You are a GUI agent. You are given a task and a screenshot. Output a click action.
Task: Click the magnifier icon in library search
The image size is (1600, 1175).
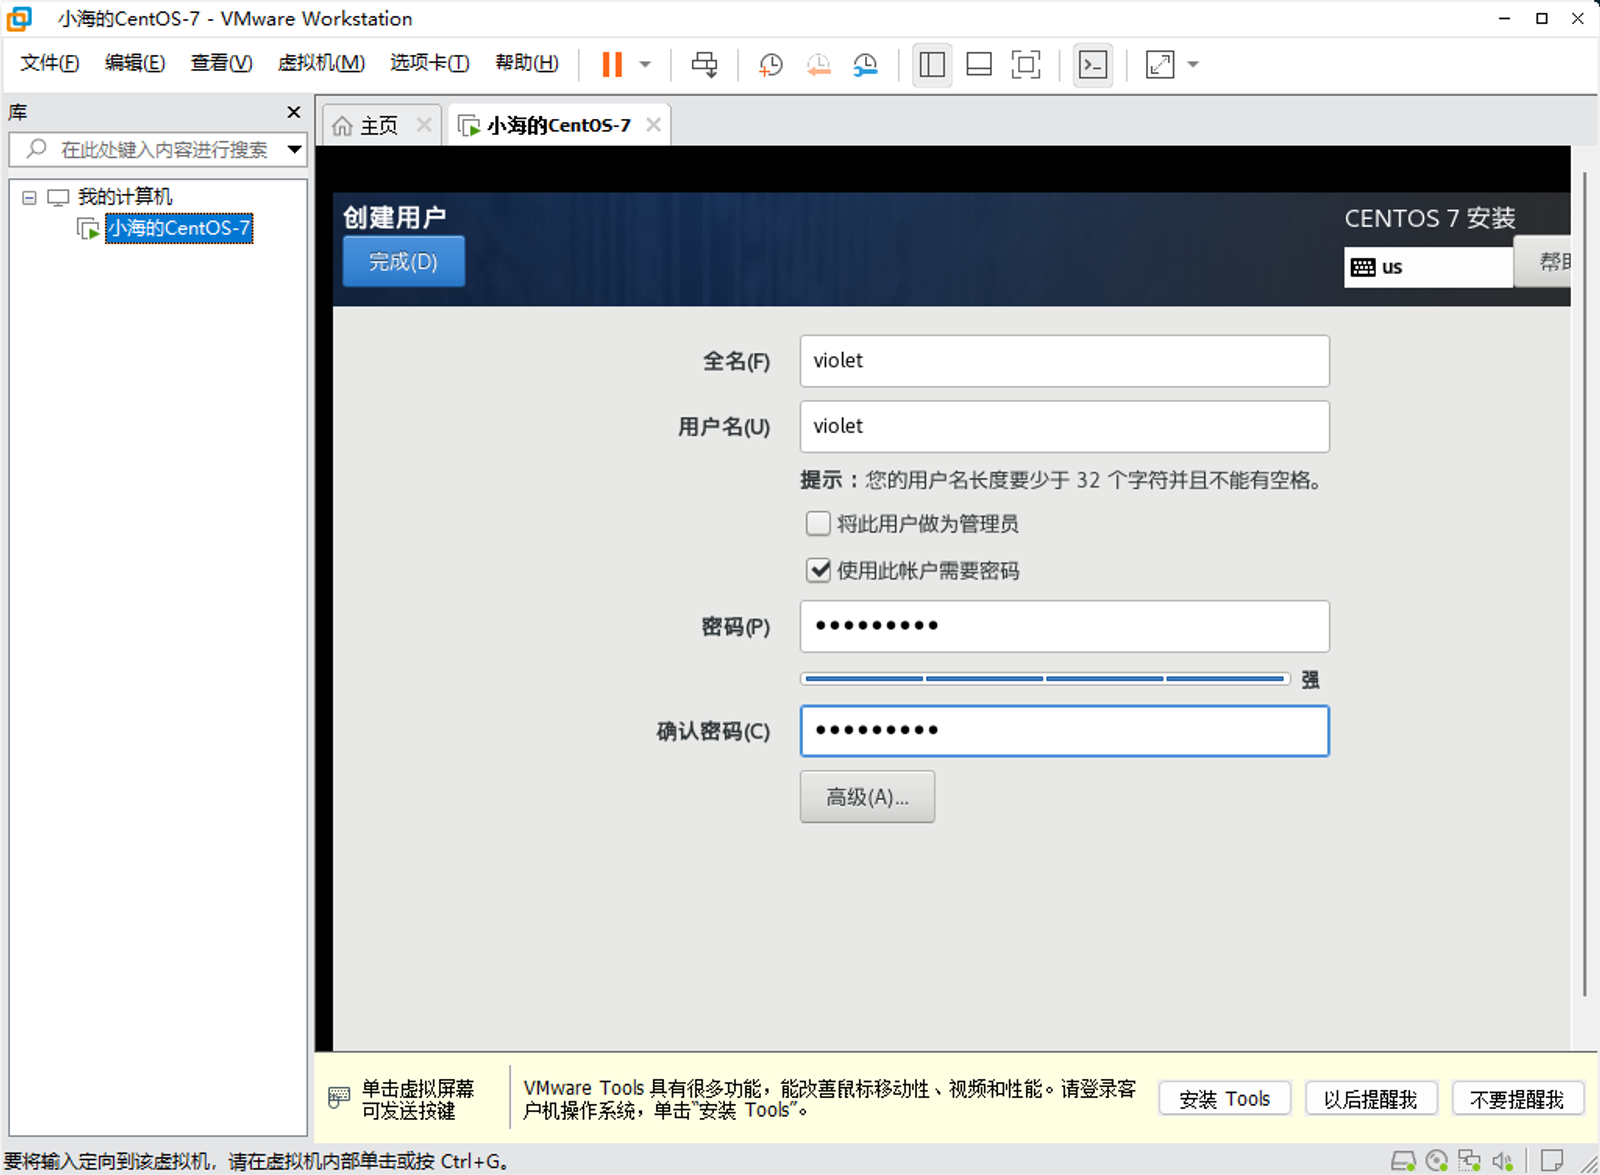37,149
